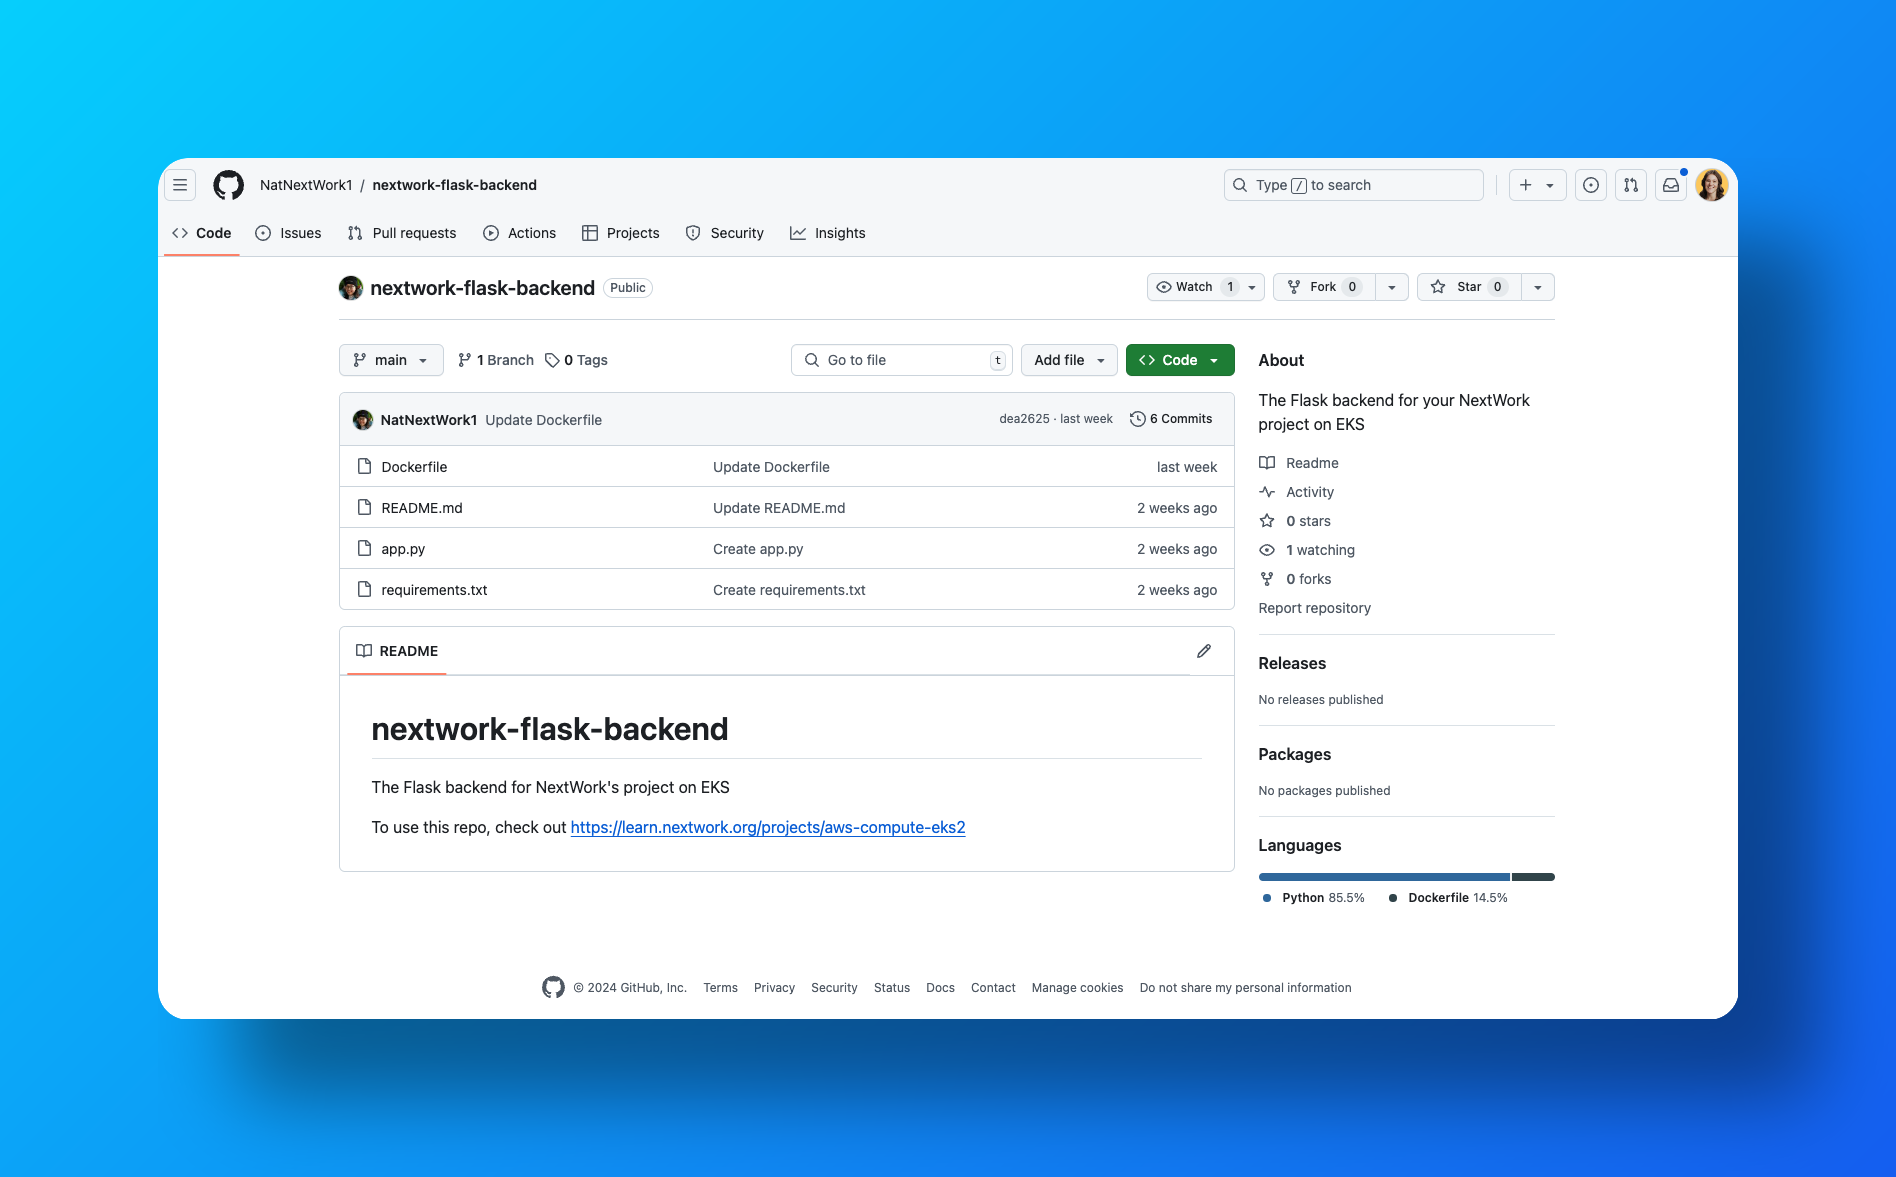Click the plus create-new icon

click(x=1526, y=185)
